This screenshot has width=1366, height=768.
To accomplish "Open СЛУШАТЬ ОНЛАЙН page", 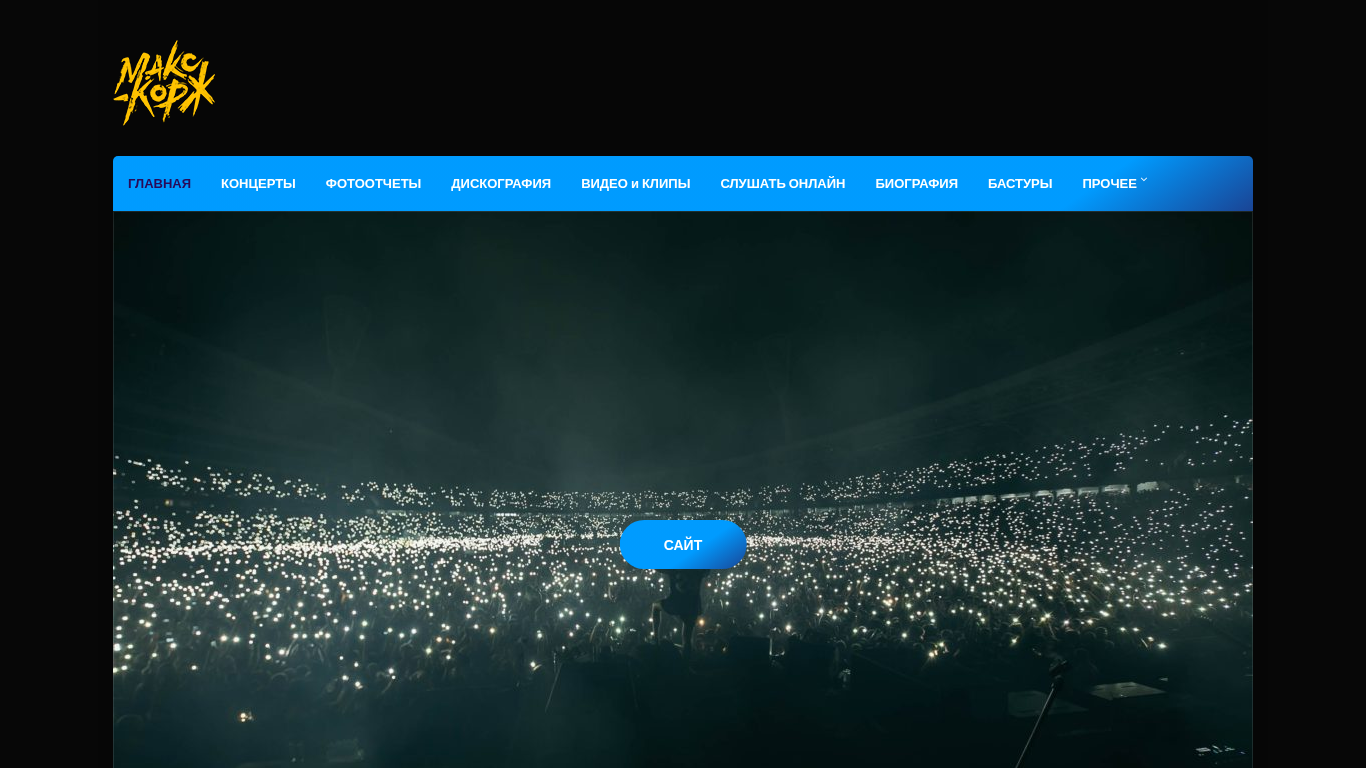I will [783, 184].
